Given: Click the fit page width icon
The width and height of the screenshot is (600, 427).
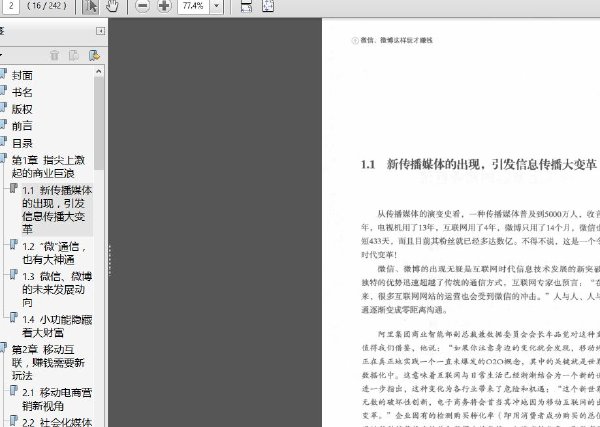Looking at the screenshot, I should coord(246,6).
